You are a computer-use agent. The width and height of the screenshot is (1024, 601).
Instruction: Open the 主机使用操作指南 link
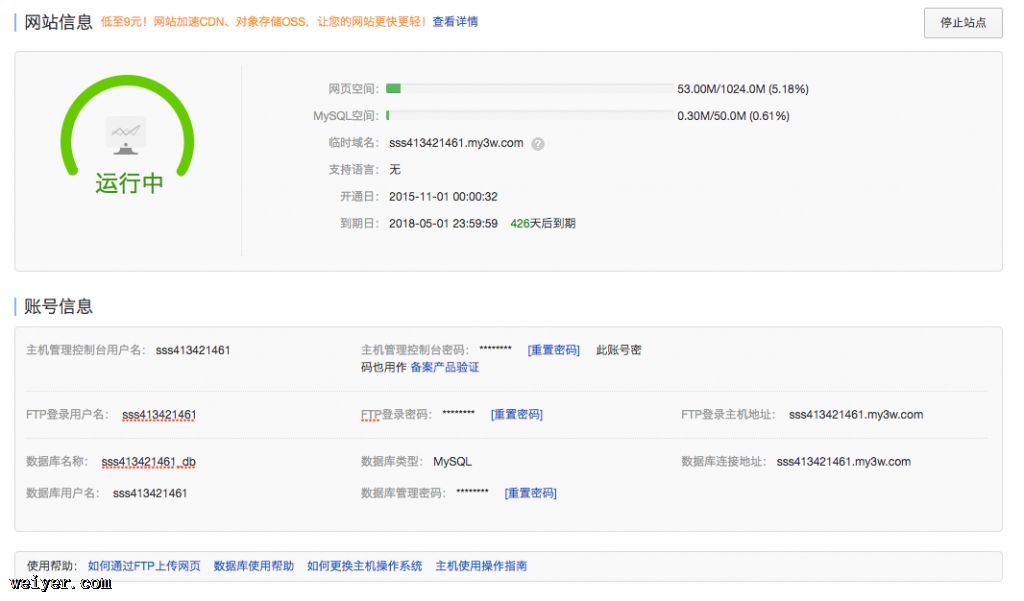[481, 566]
